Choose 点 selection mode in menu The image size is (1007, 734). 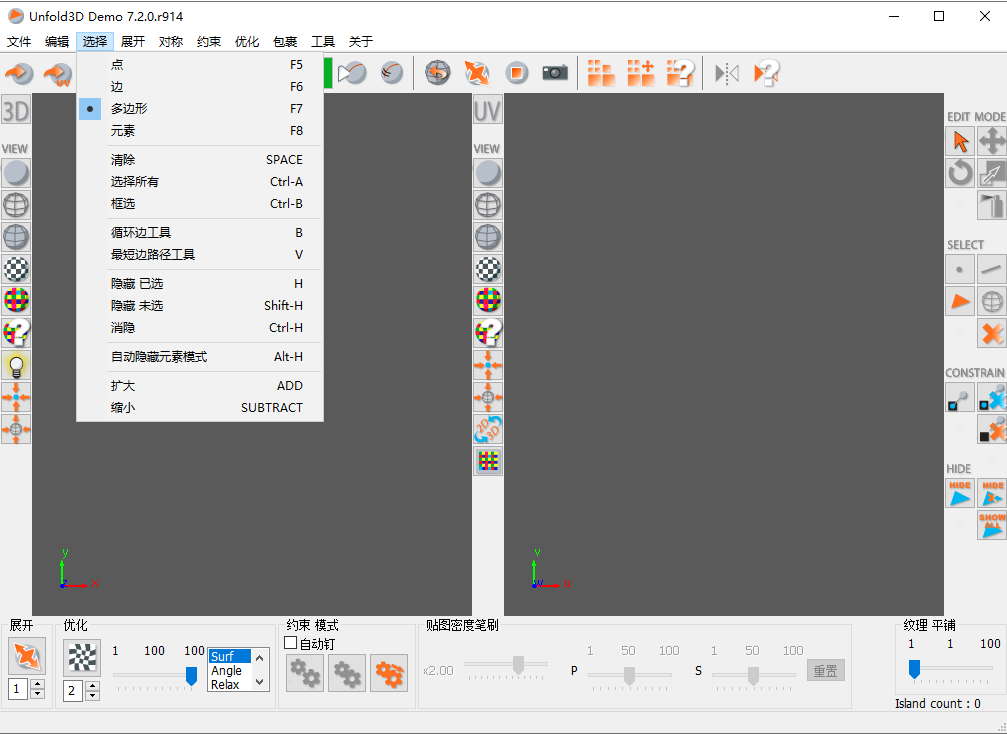pos(200,64)
